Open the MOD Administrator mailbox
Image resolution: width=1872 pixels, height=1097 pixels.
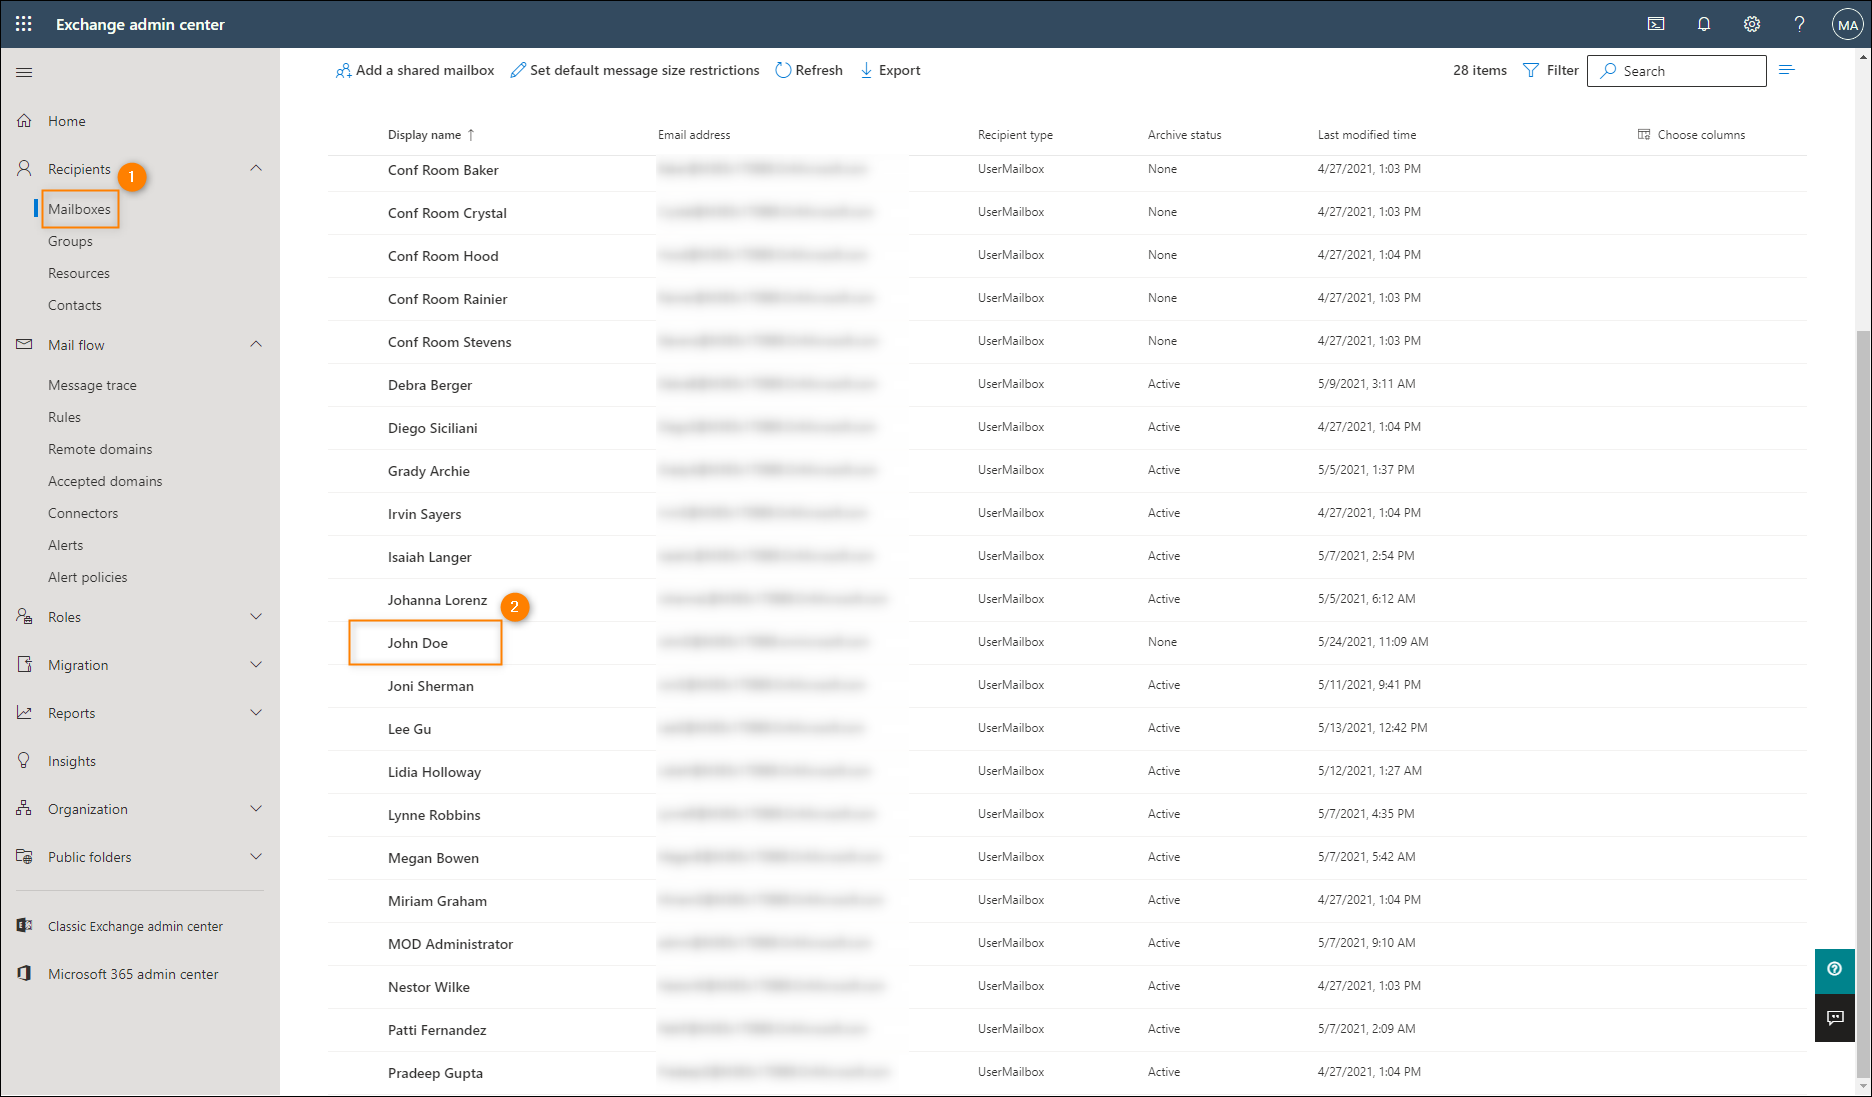(x=450, y=944)
